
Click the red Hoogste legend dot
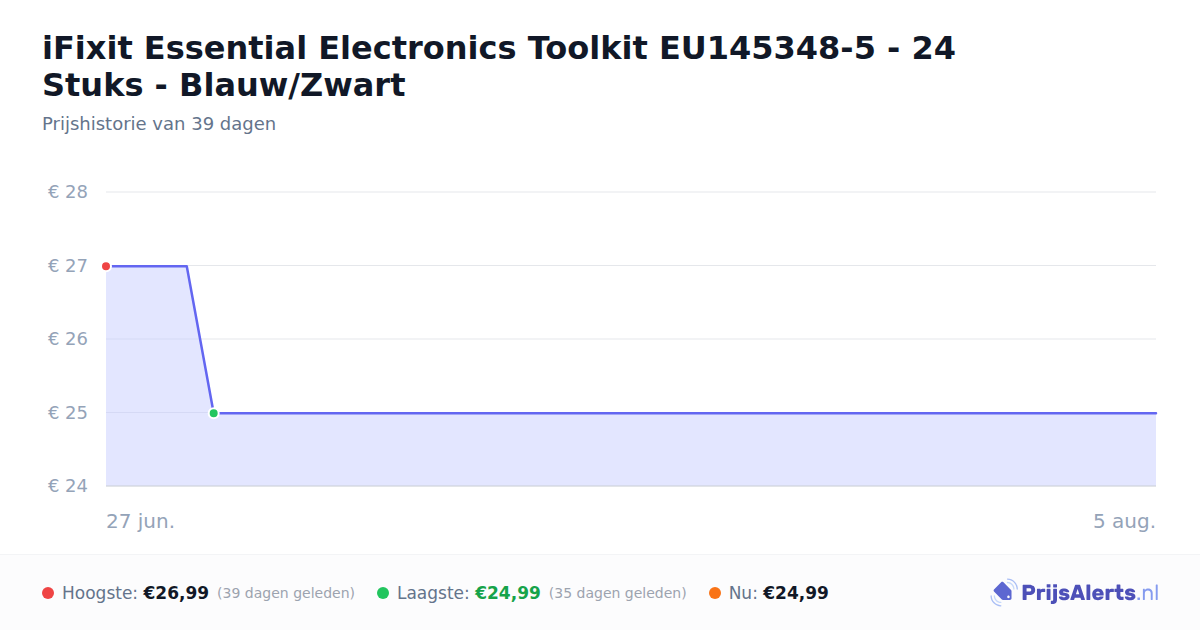pos(48,593)
